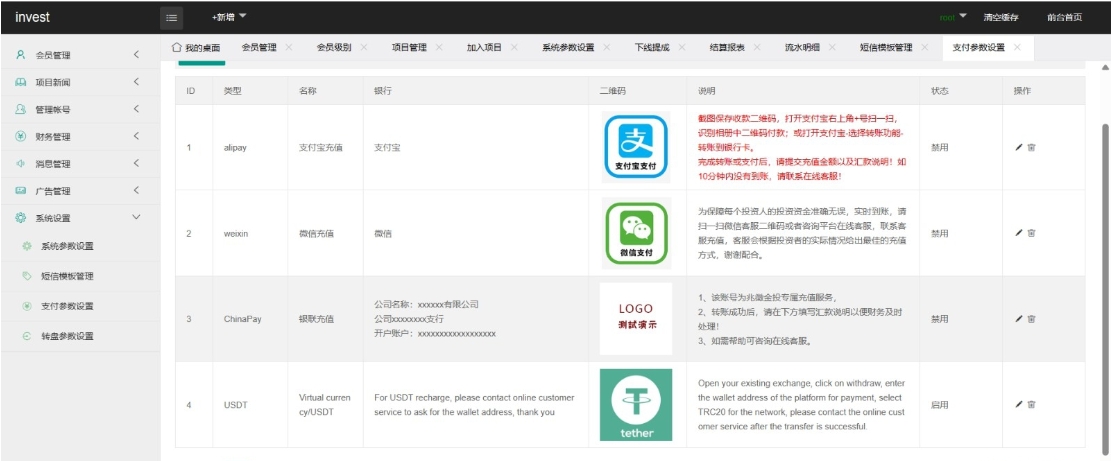Image resolution: width=1111 pixels, height=461 pixels.
Task: Delete the USDT payment row
Action: coord(1031,404)
